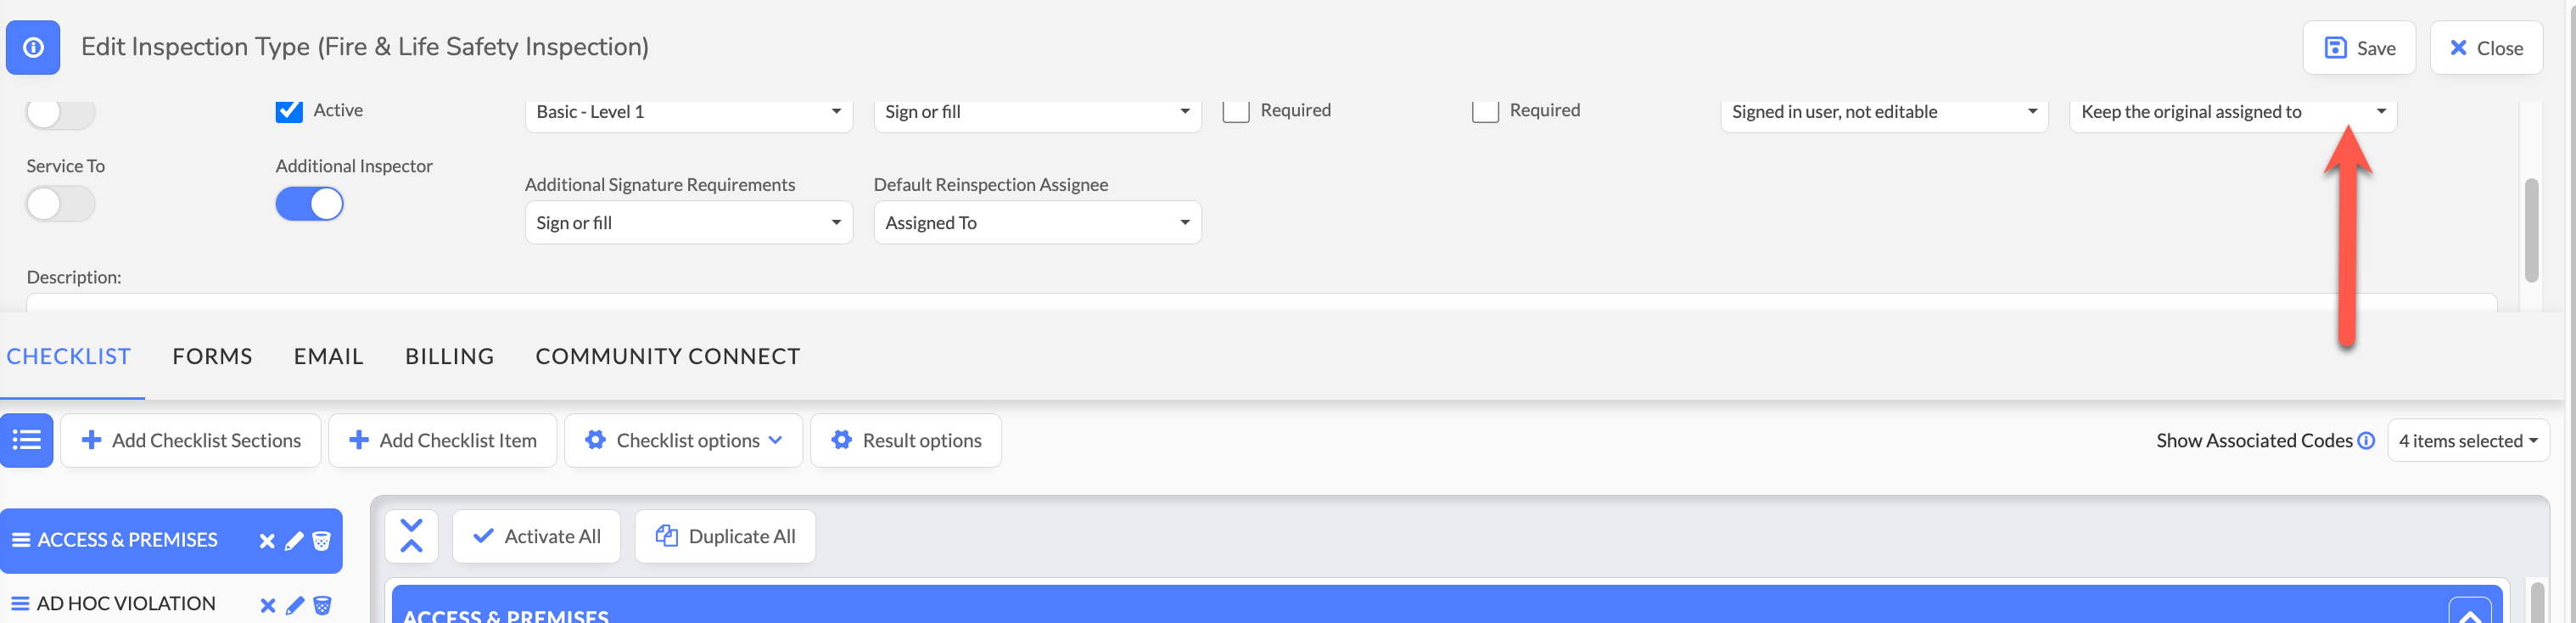
Task: Click the blue list view icon
Action: (x=27, y=440)
